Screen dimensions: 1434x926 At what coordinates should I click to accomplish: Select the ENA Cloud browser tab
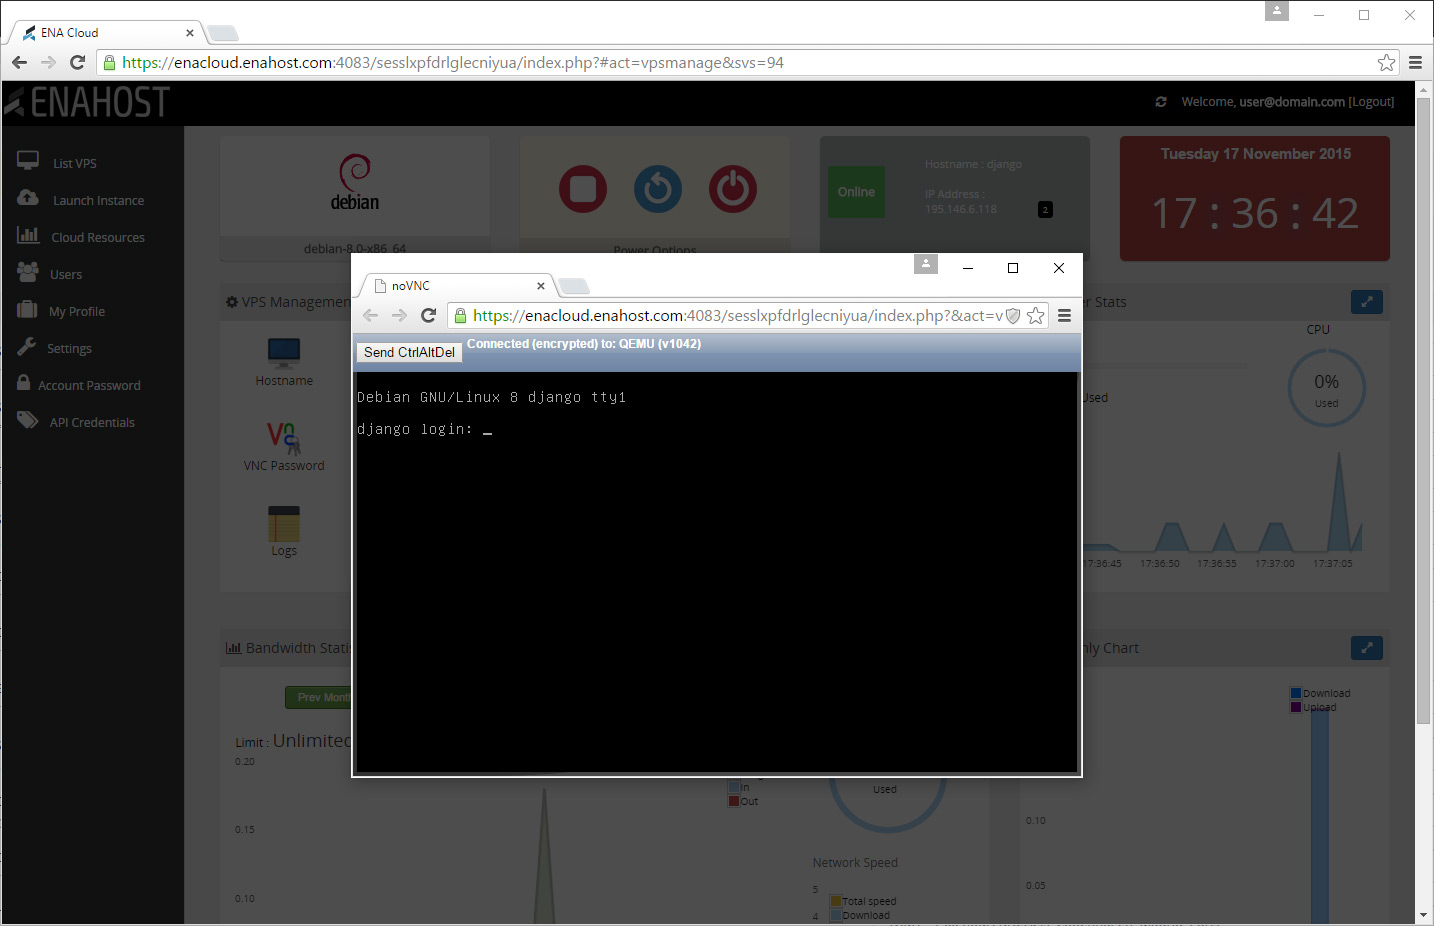pos(105,33)
